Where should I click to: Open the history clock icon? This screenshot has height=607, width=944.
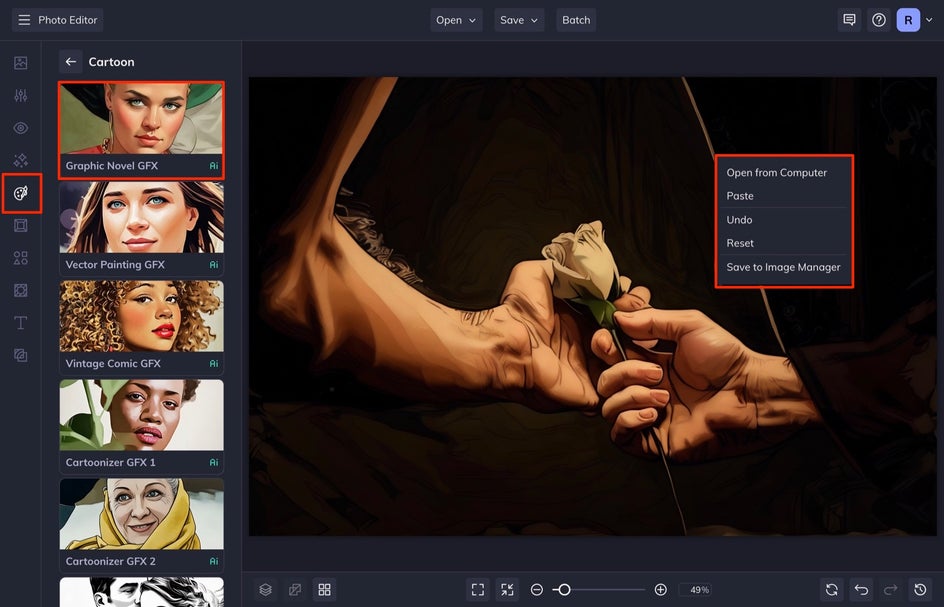pos(920,590)
